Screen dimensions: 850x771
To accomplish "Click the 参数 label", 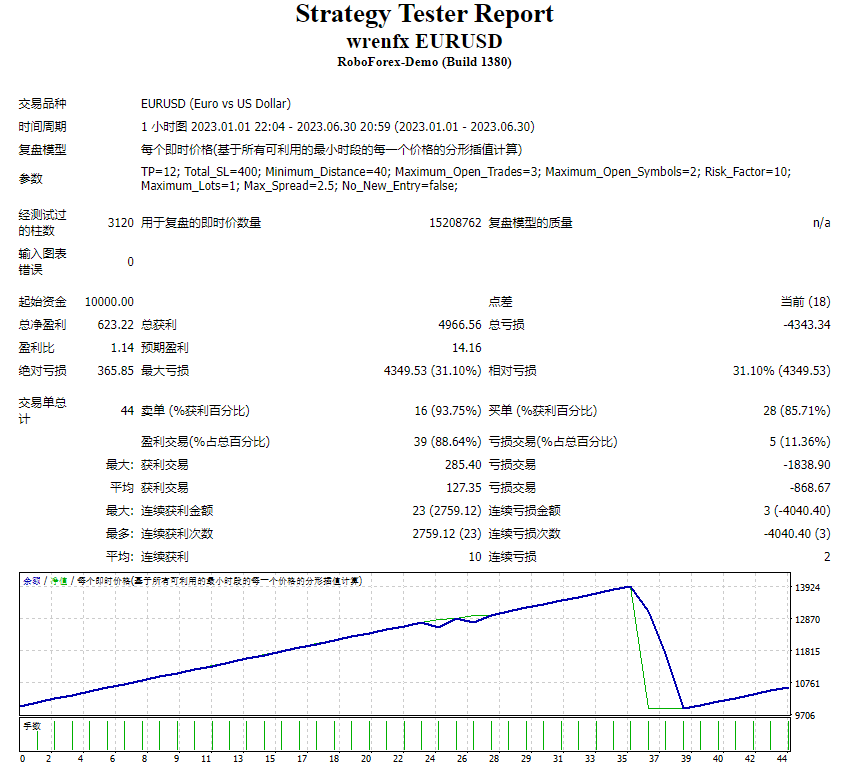I will (30, 179).
